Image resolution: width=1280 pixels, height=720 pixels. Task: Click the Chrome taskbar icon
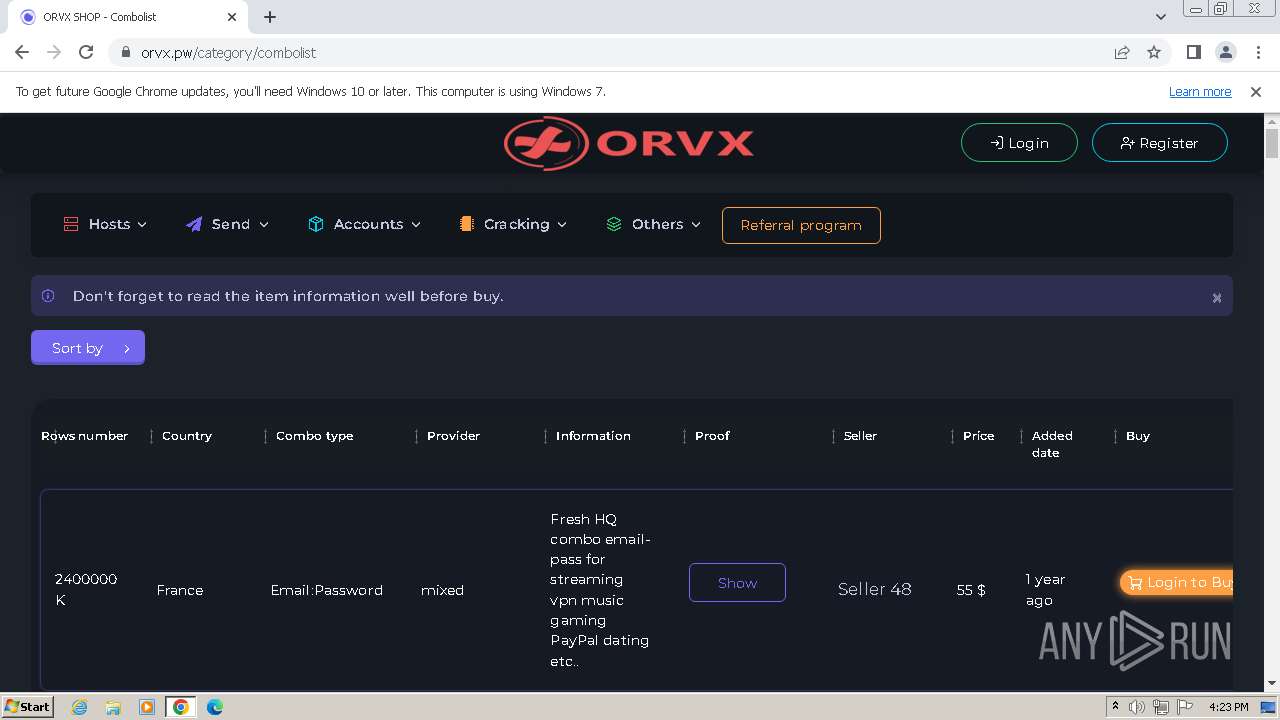pyautogui.click(x=181, y=707)
